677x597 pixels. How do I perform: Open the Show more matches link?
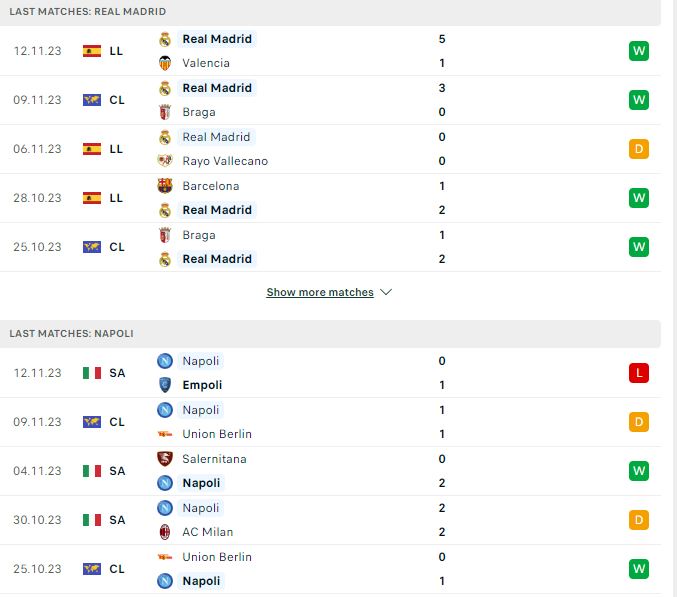320,292
